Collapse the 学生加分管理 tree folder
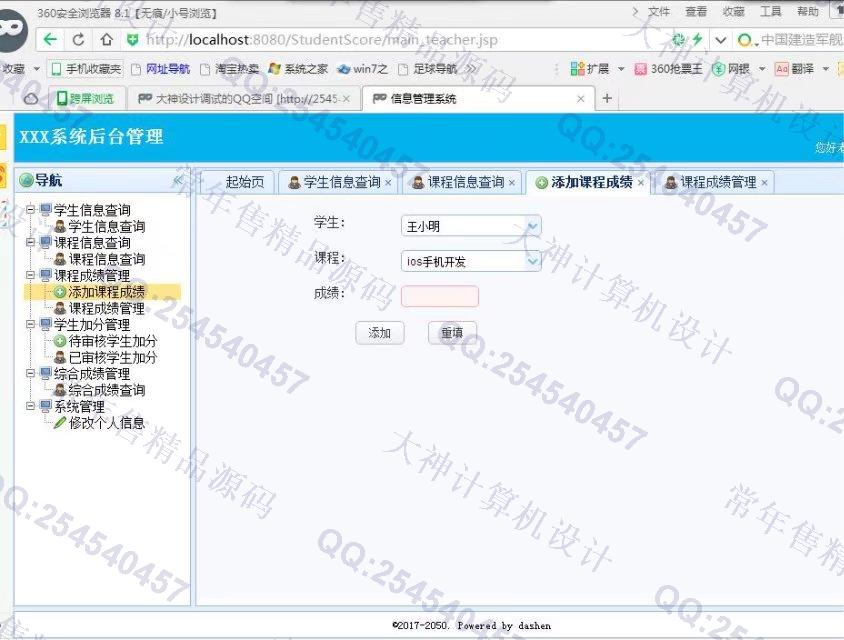Viewport: 844px width, 640px height. click(x=31, y=325)
